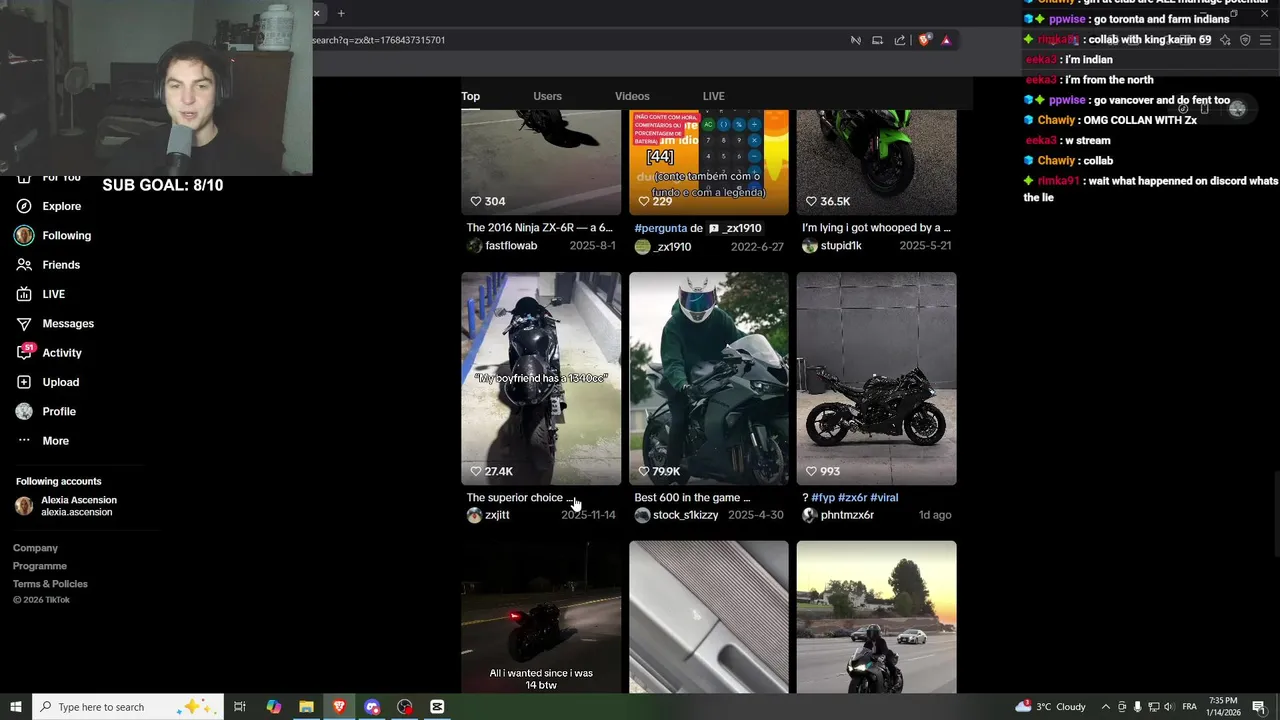Click the cast screen icon in address bar
1280x720 pixels.
pyautogui.click(x=877, y=40)
